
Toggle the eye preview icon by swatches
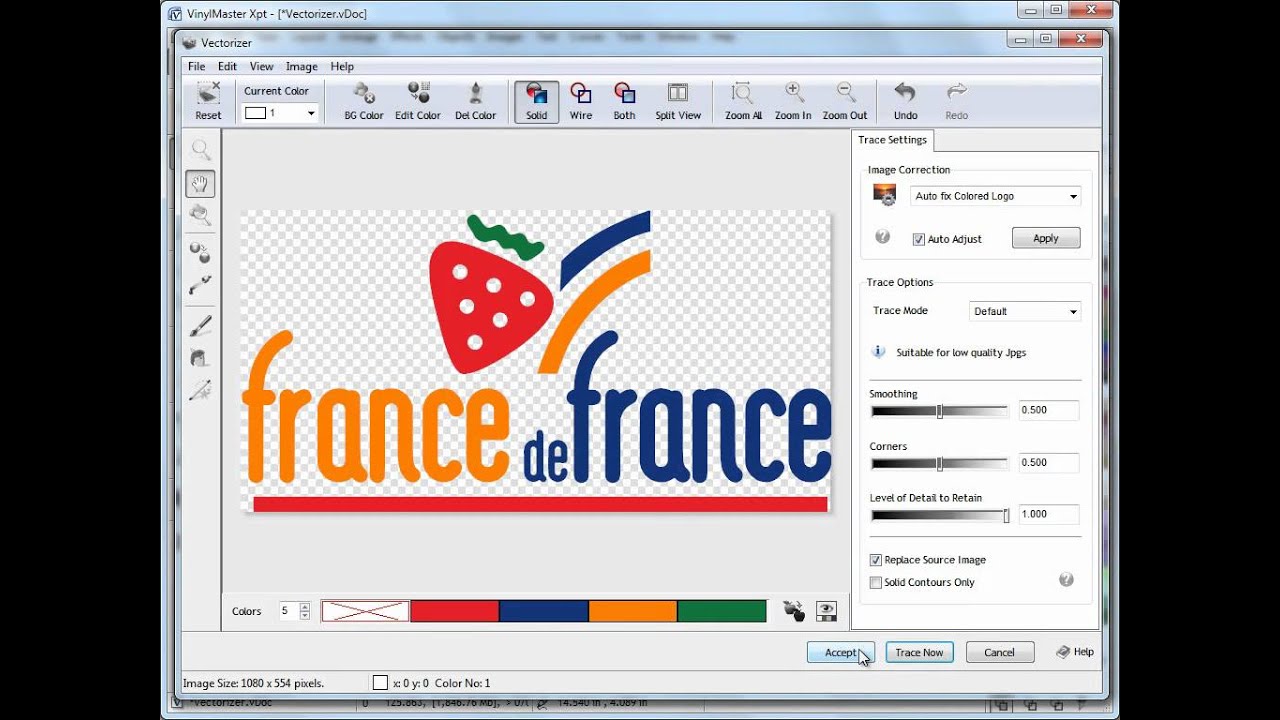point(826,611)
